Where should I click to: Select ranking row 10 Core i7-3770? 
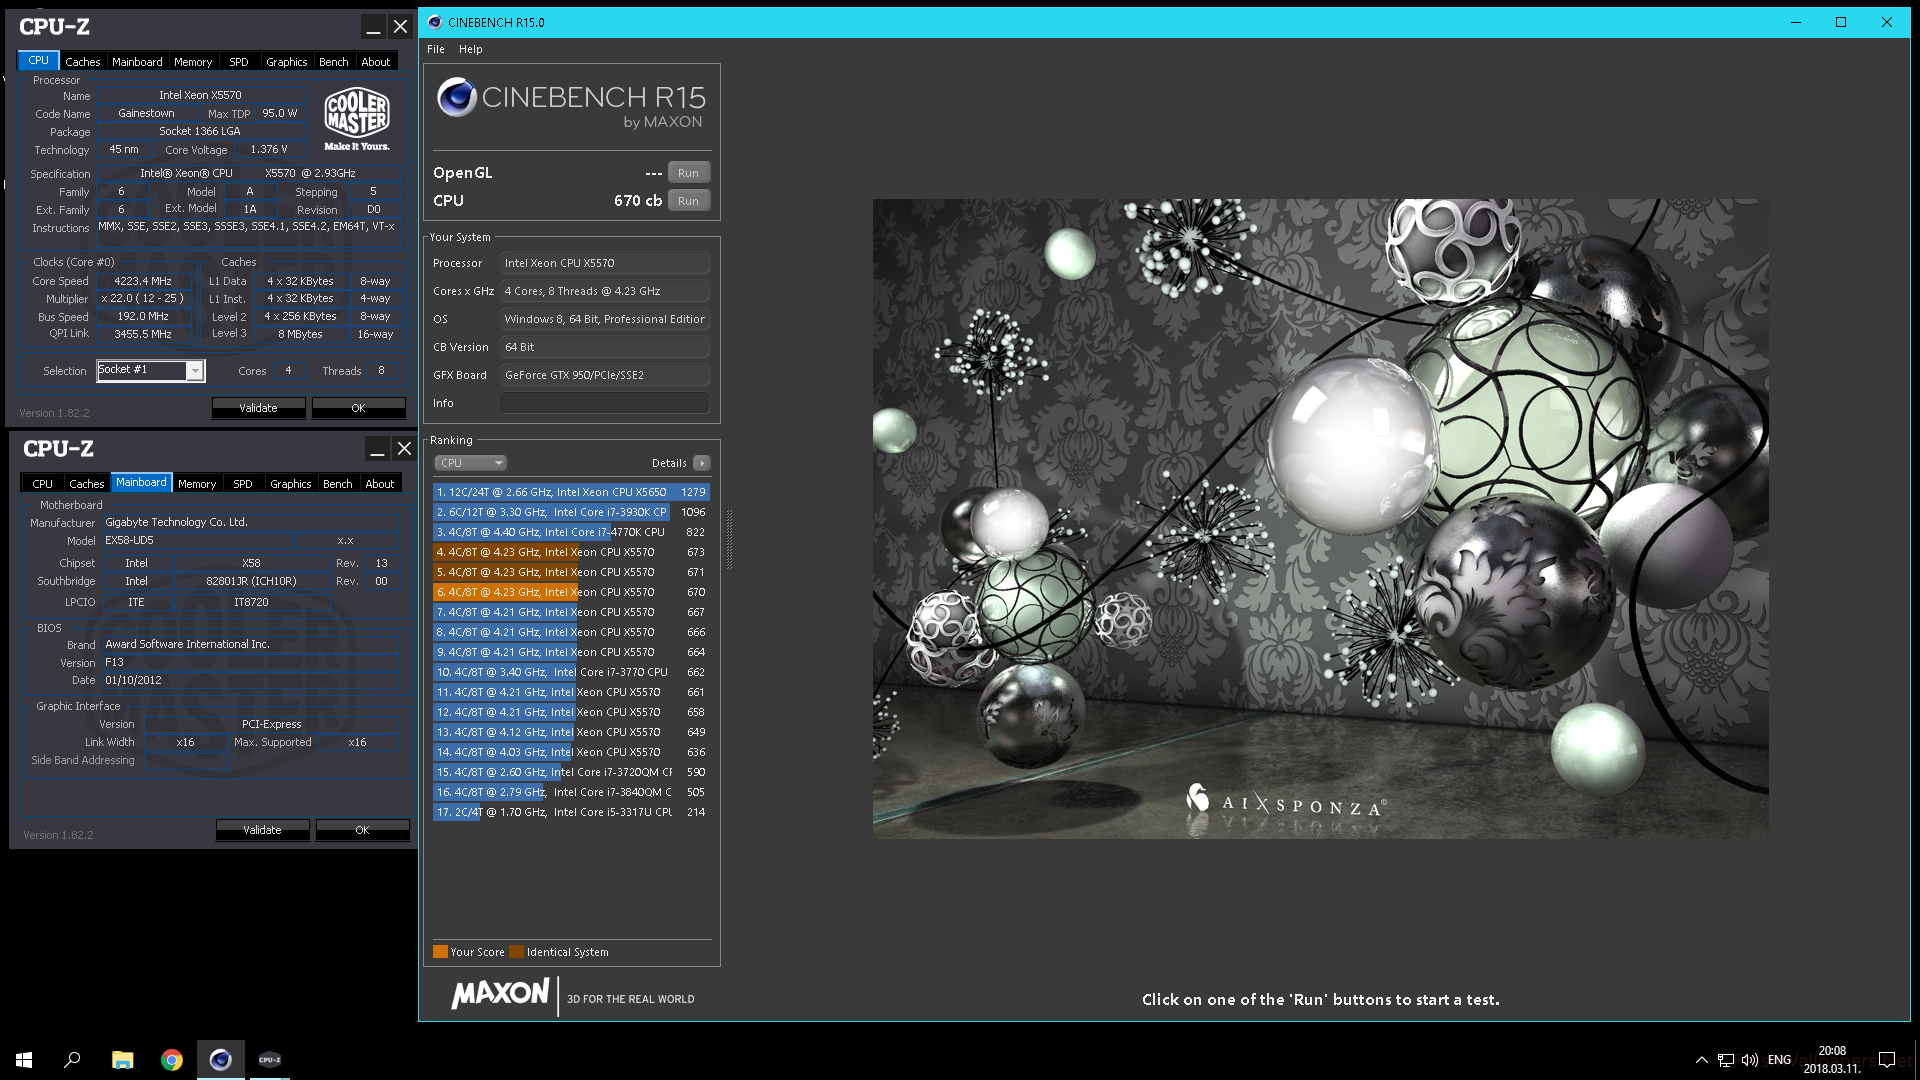point(571,672)
